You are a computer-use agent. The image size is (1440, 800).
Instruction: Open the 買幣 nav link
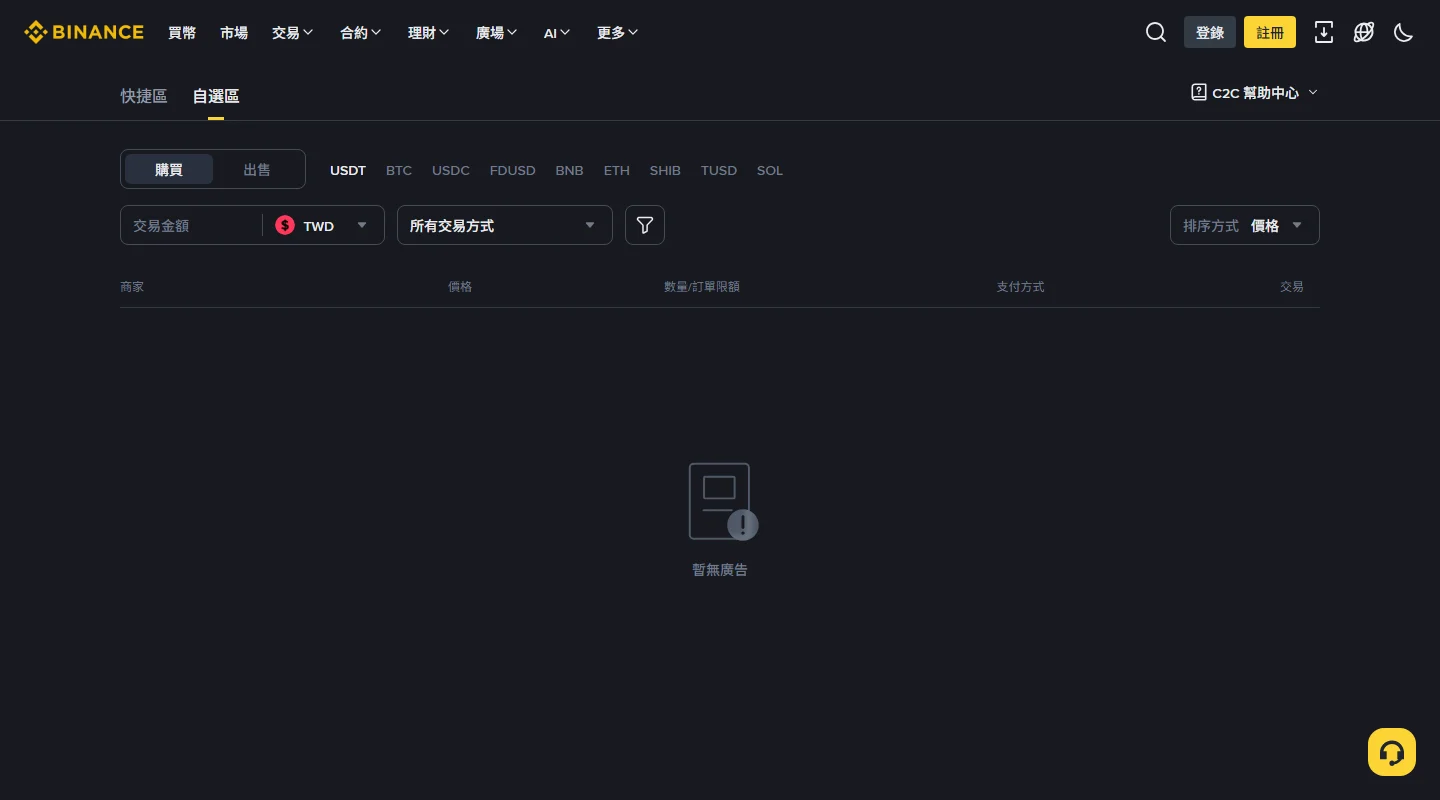(x=182, y=33)
